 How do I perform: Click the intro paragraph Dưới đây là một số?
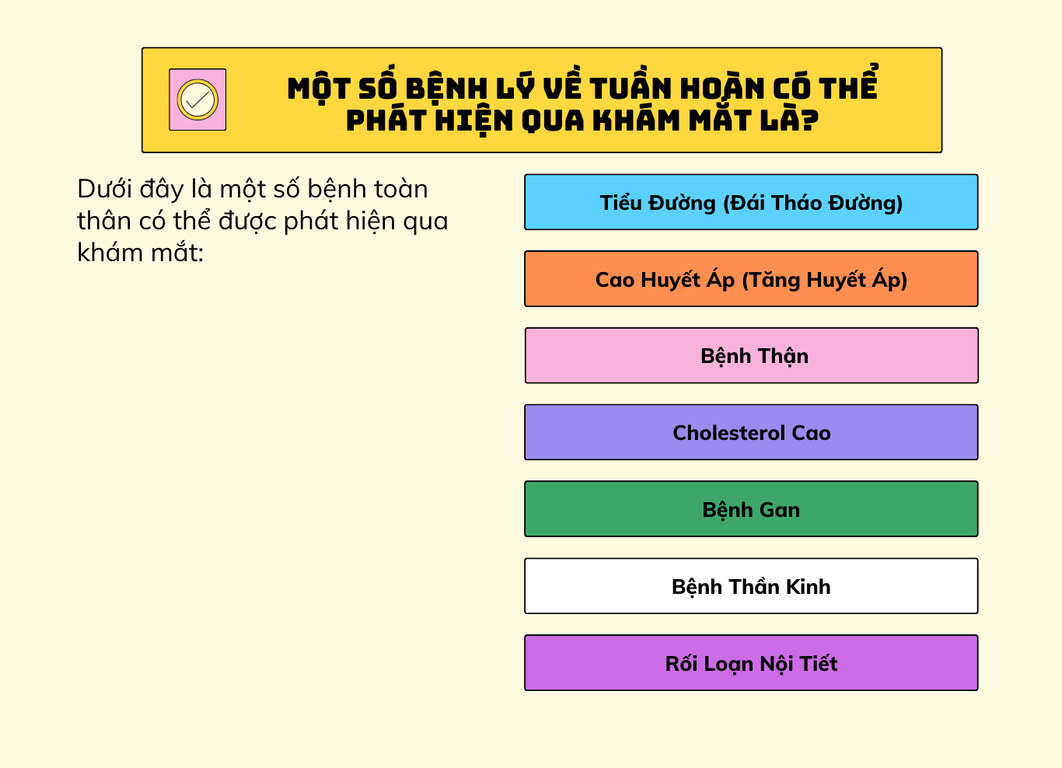(262, 221)
